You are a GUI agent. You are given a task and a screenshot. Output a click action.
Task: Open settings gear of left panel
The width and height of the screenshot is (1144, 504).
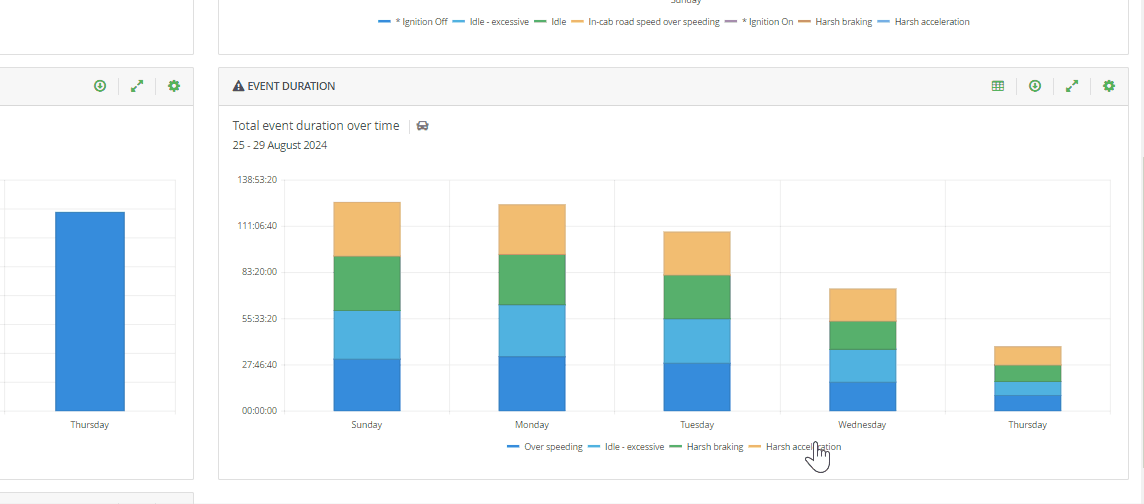[174, 86]
